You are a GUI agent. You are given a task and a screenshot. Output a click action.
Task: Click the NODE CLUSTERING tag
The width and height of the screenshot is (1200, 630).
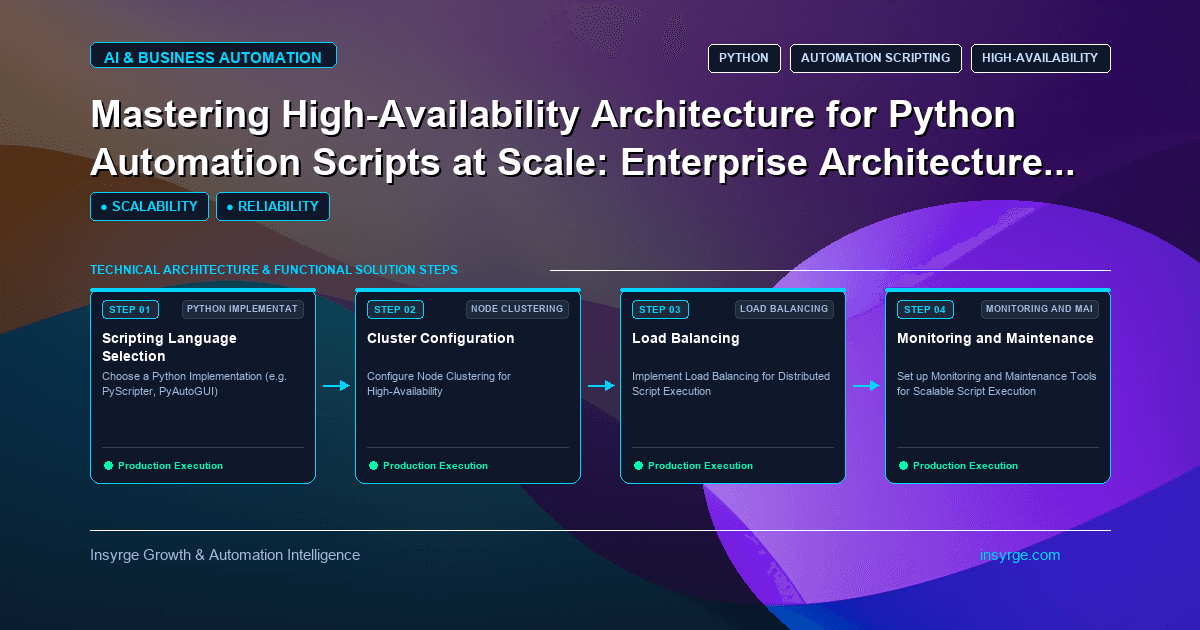[x=518, y=309]
